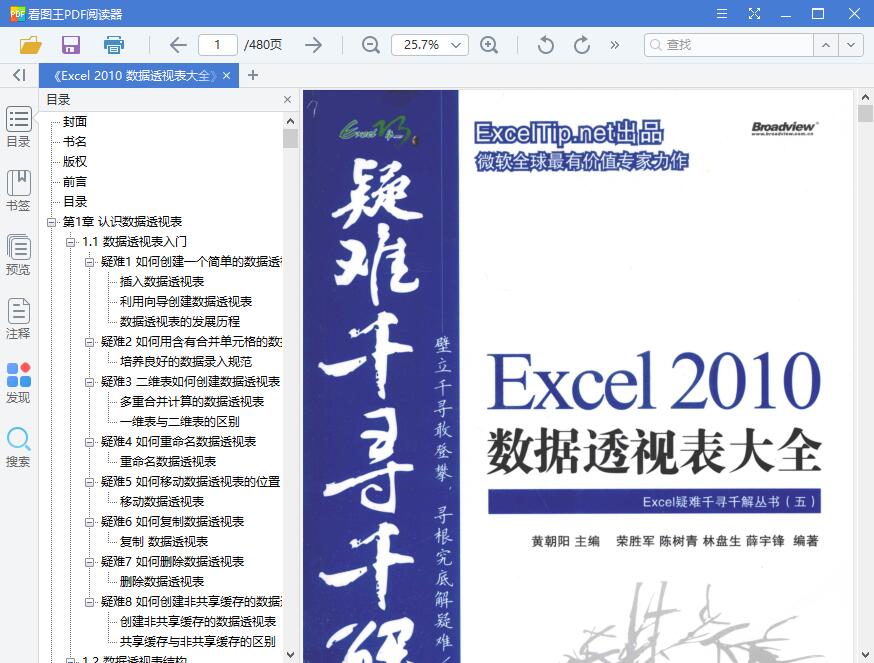This screenshot has width=874, height=663.
Task: Show more toolbar tools chevrons
Action: pos(614,45)
